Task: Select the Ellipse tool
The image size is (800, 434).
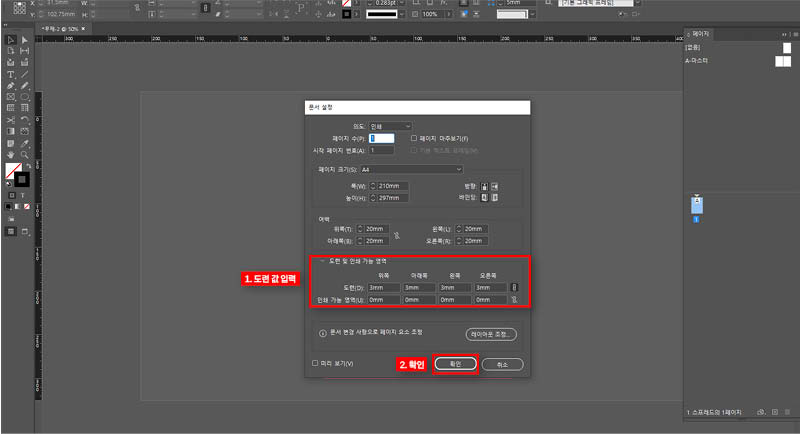Action: coord(24,97)
